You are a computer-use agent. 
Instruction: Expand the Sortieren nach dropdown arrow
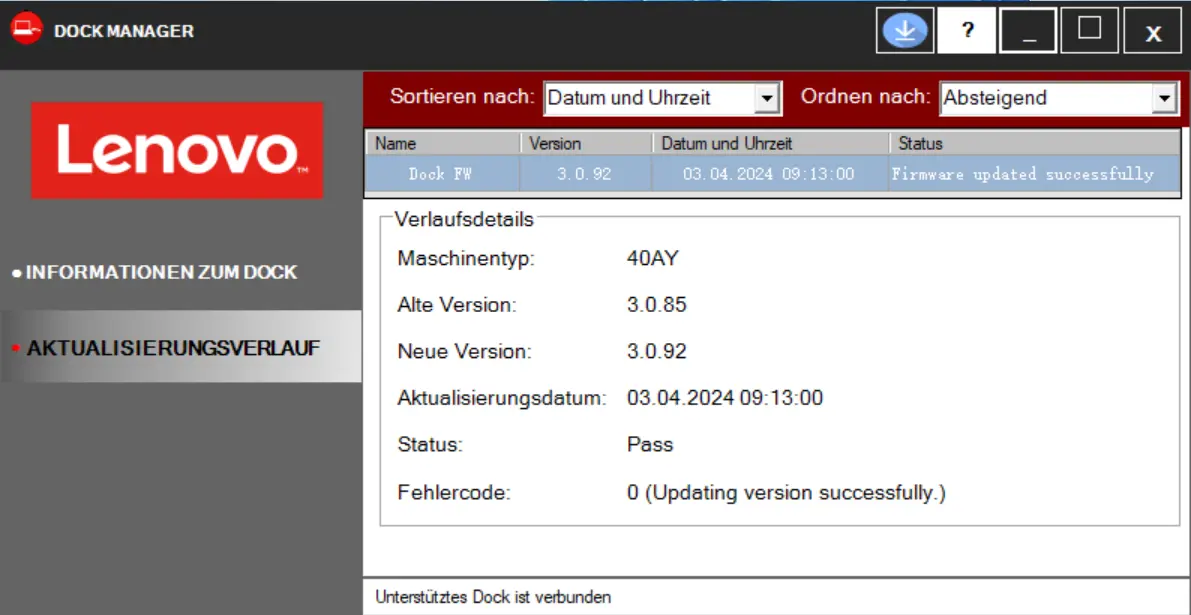coord(767,98)
